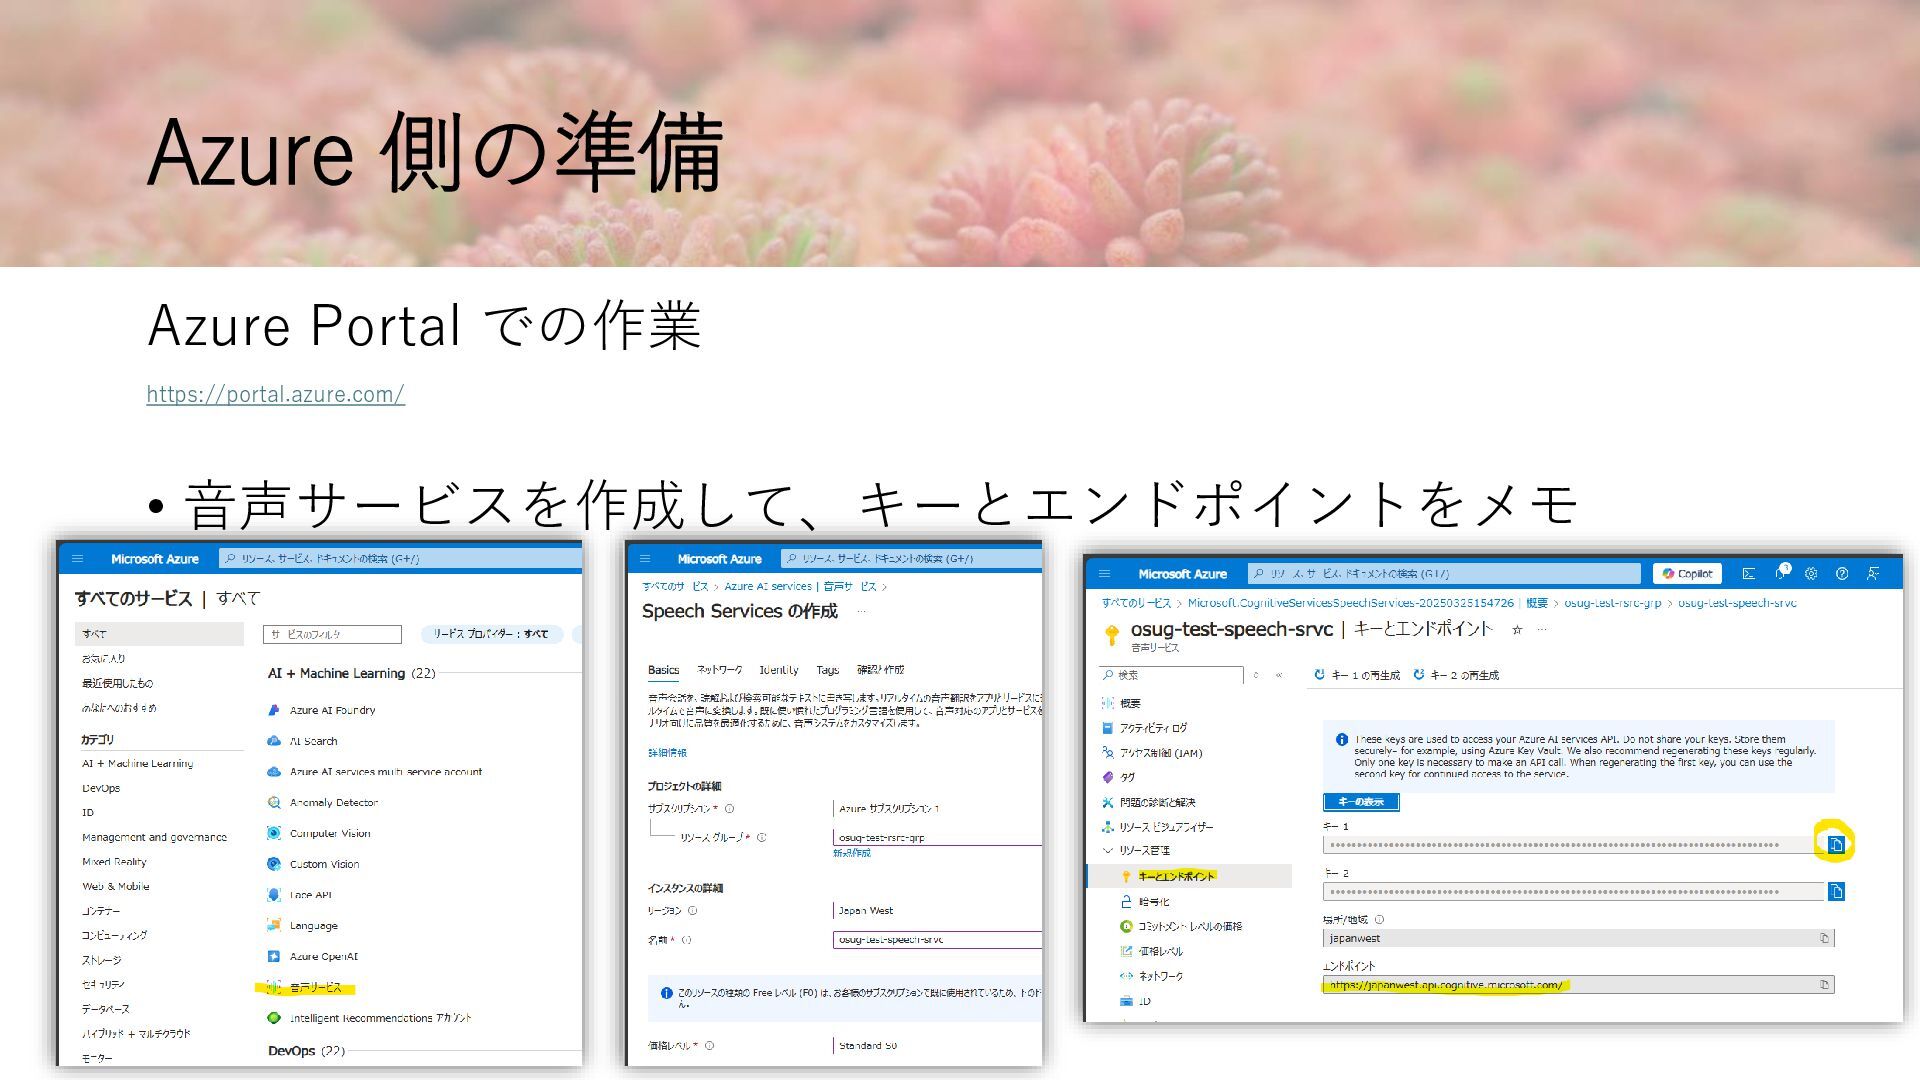Click Azure AI services multi-service account icon
1920x1080 pixels.
click(x=274, y=772)
